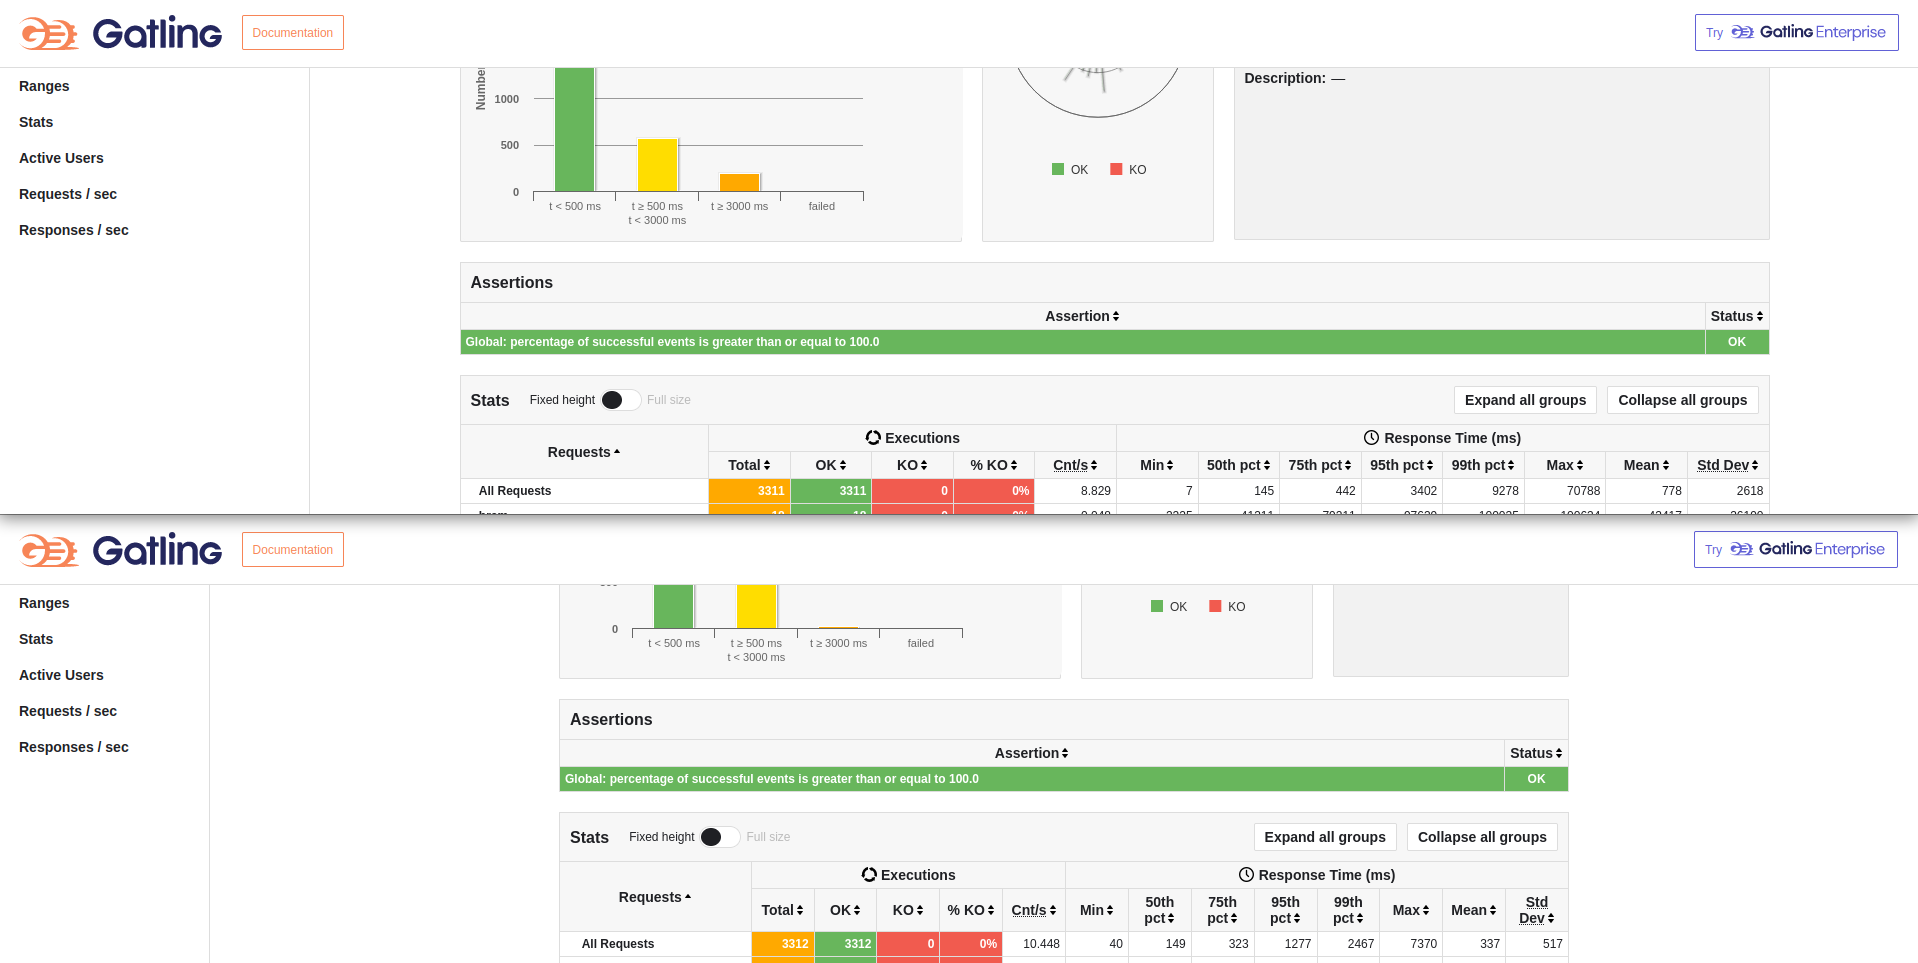Expand all groups in the Stats table
This screenshot has height=963, width=1918.
point(1524,400)
